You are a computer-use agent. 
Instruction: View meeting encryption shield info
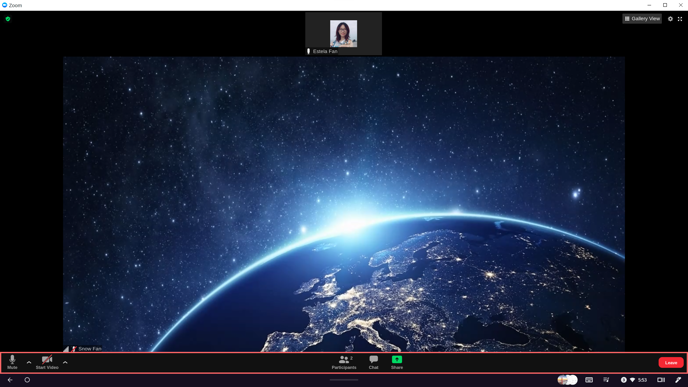(x=8, y=19)
